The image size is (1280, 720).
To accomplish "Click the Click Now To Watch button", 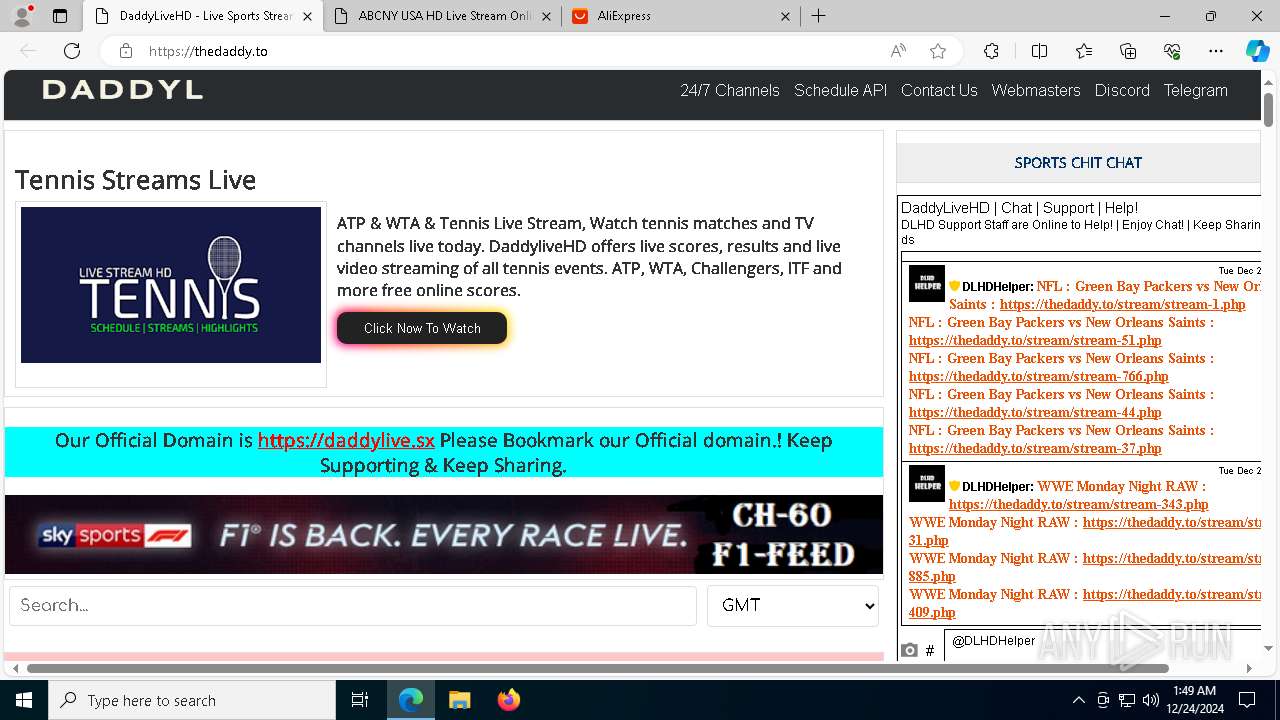I will point(422,328).
